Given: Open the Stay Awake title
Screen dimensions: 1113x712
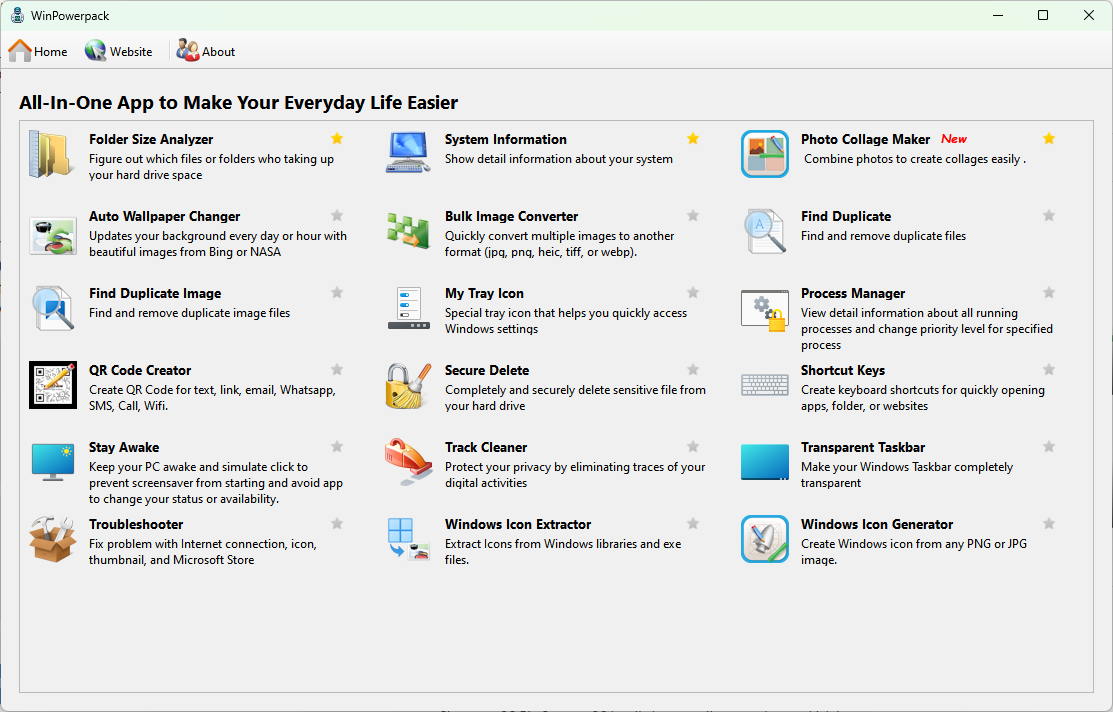Looking at the screenshot, I should tap(124, 447).
